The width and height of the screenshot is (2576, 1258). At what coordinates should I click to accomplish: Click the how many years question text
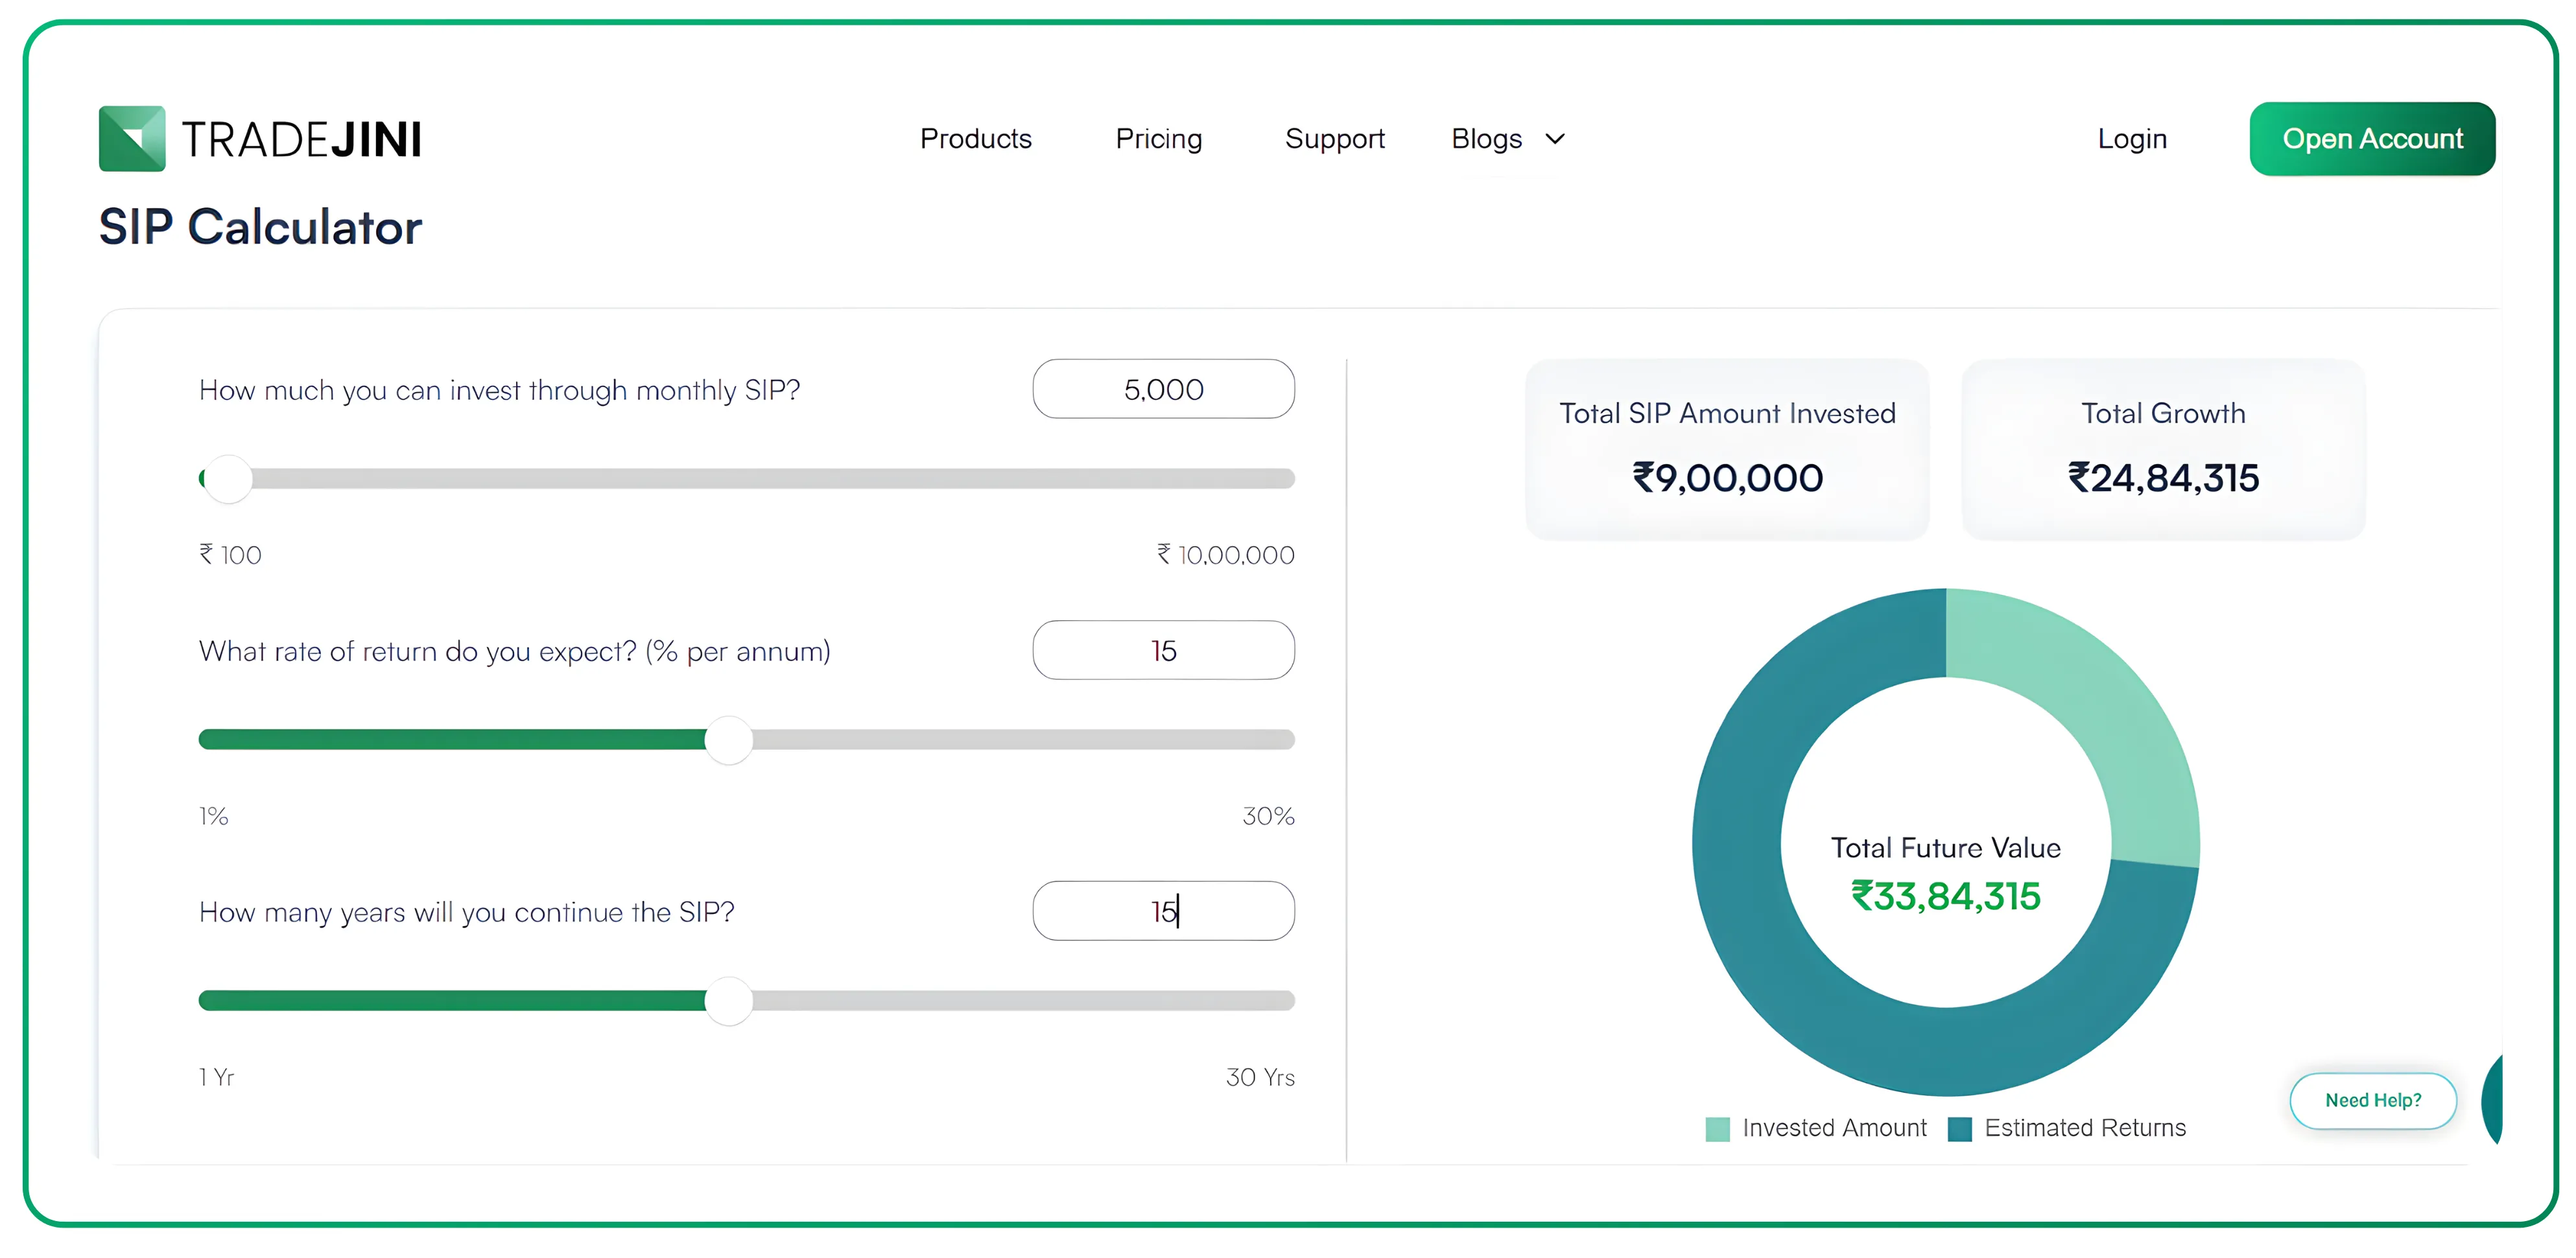point(466,912)
